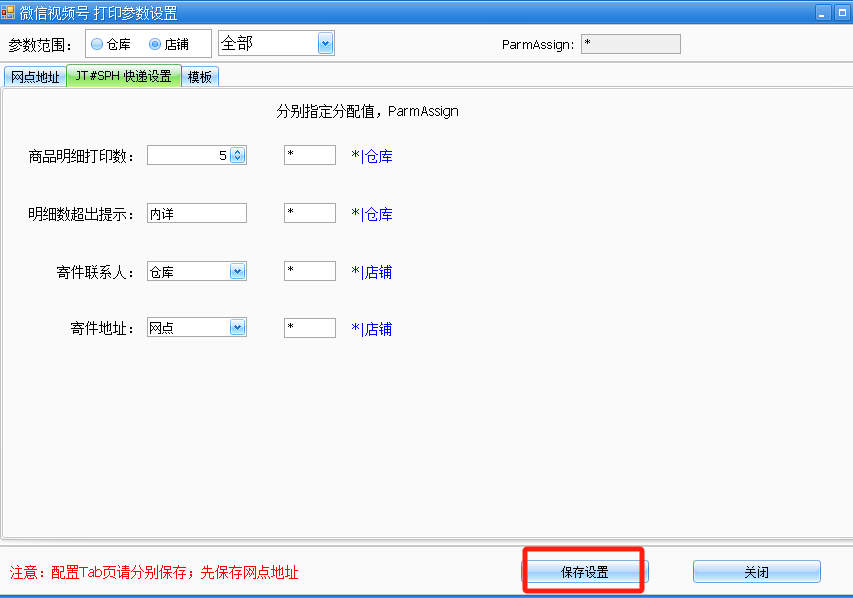Click the 寄件地址 label
This screenshot has width=853, height=598.
coord(102,329)
